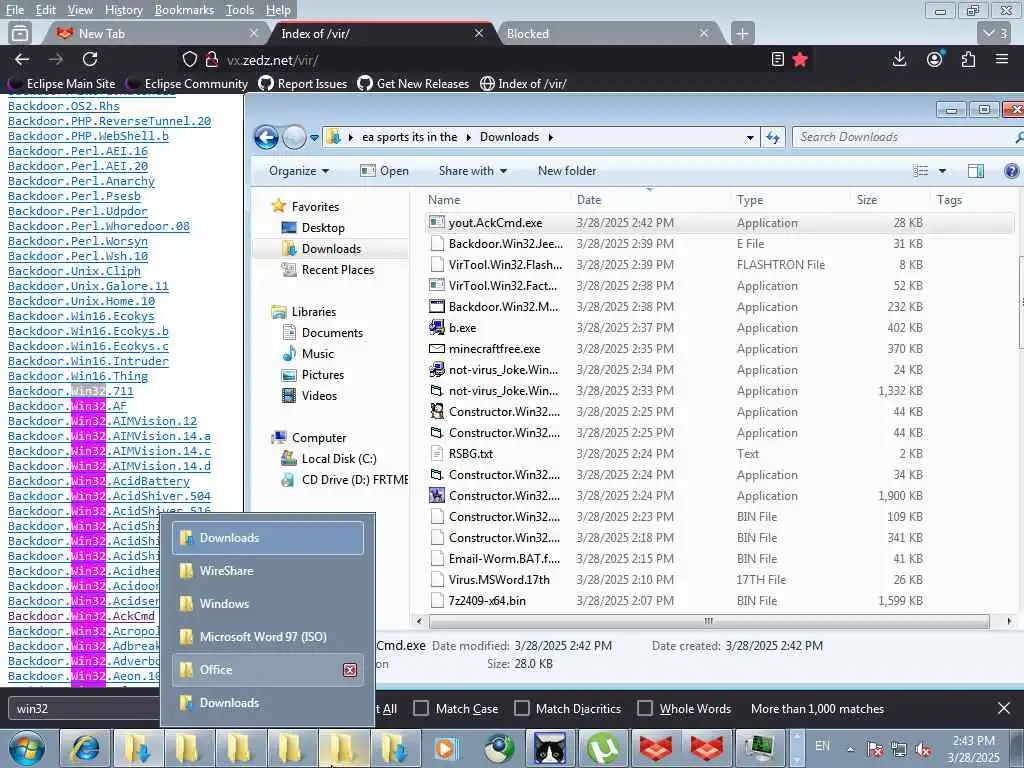
Task: Open the Tools menu
Action: (240, 10)
